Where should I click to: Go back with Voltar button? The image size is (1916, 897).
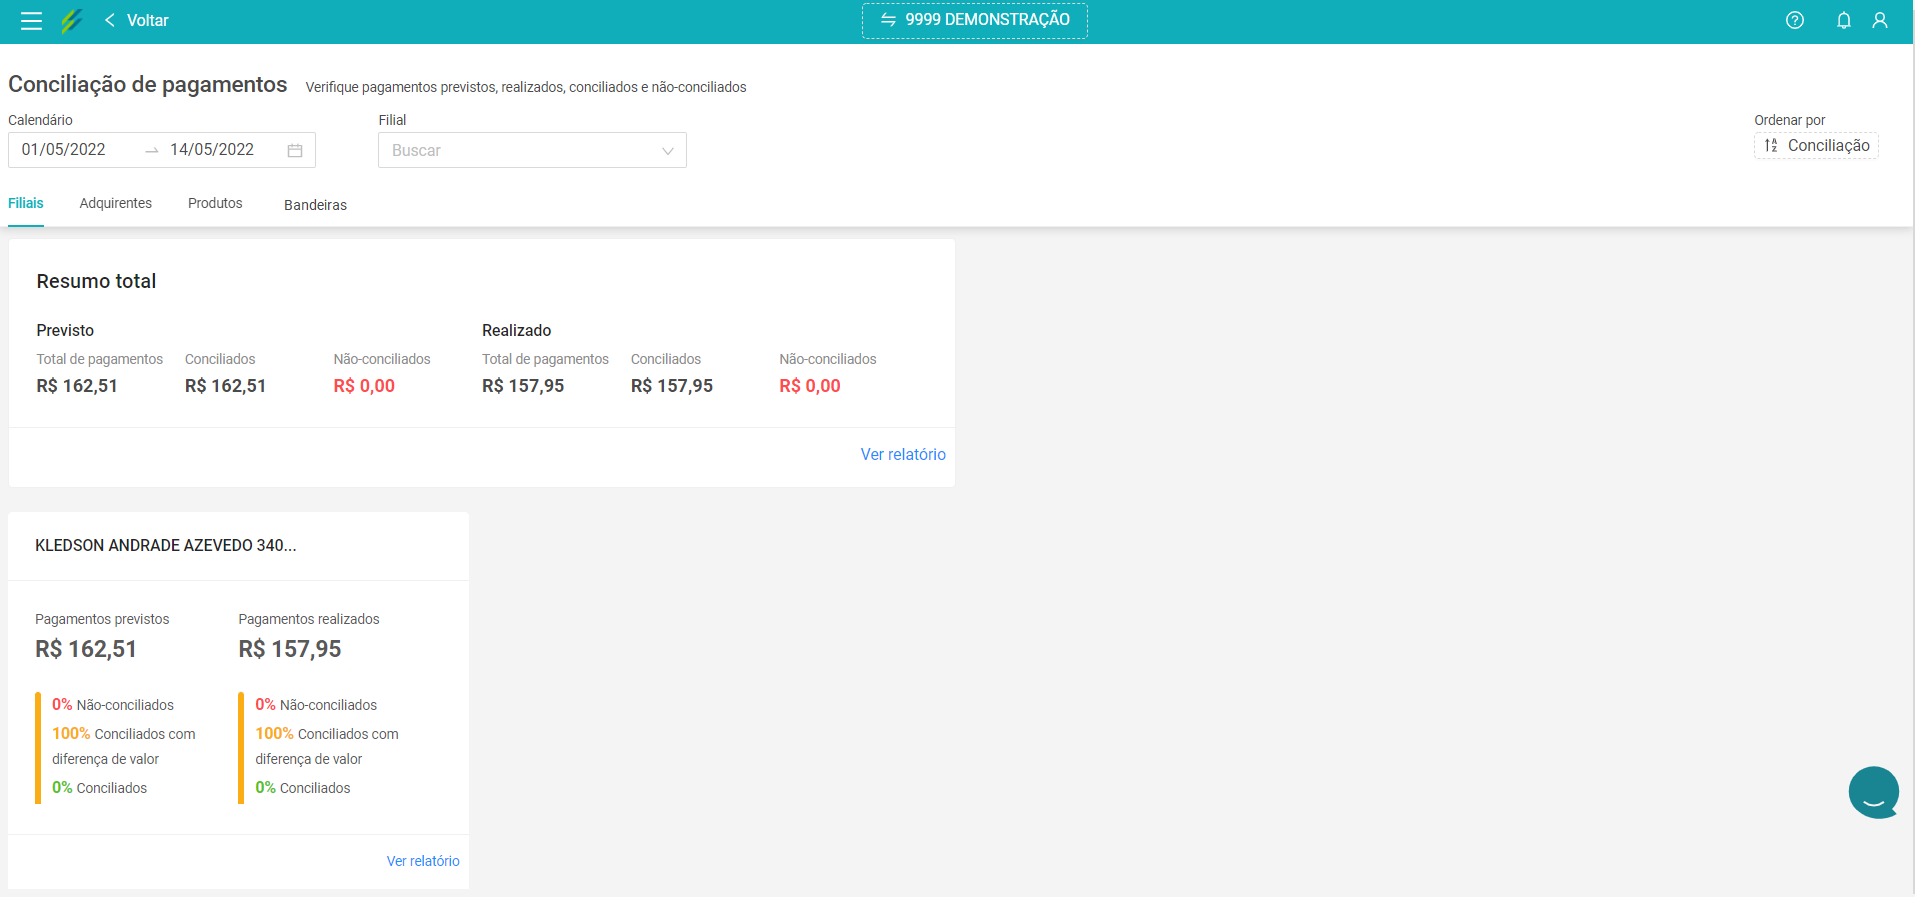point(137,21)
